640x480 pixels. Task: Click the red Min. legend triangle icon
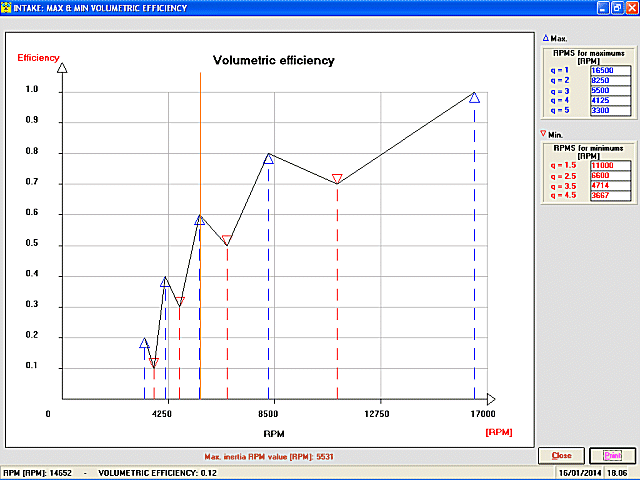543,133
